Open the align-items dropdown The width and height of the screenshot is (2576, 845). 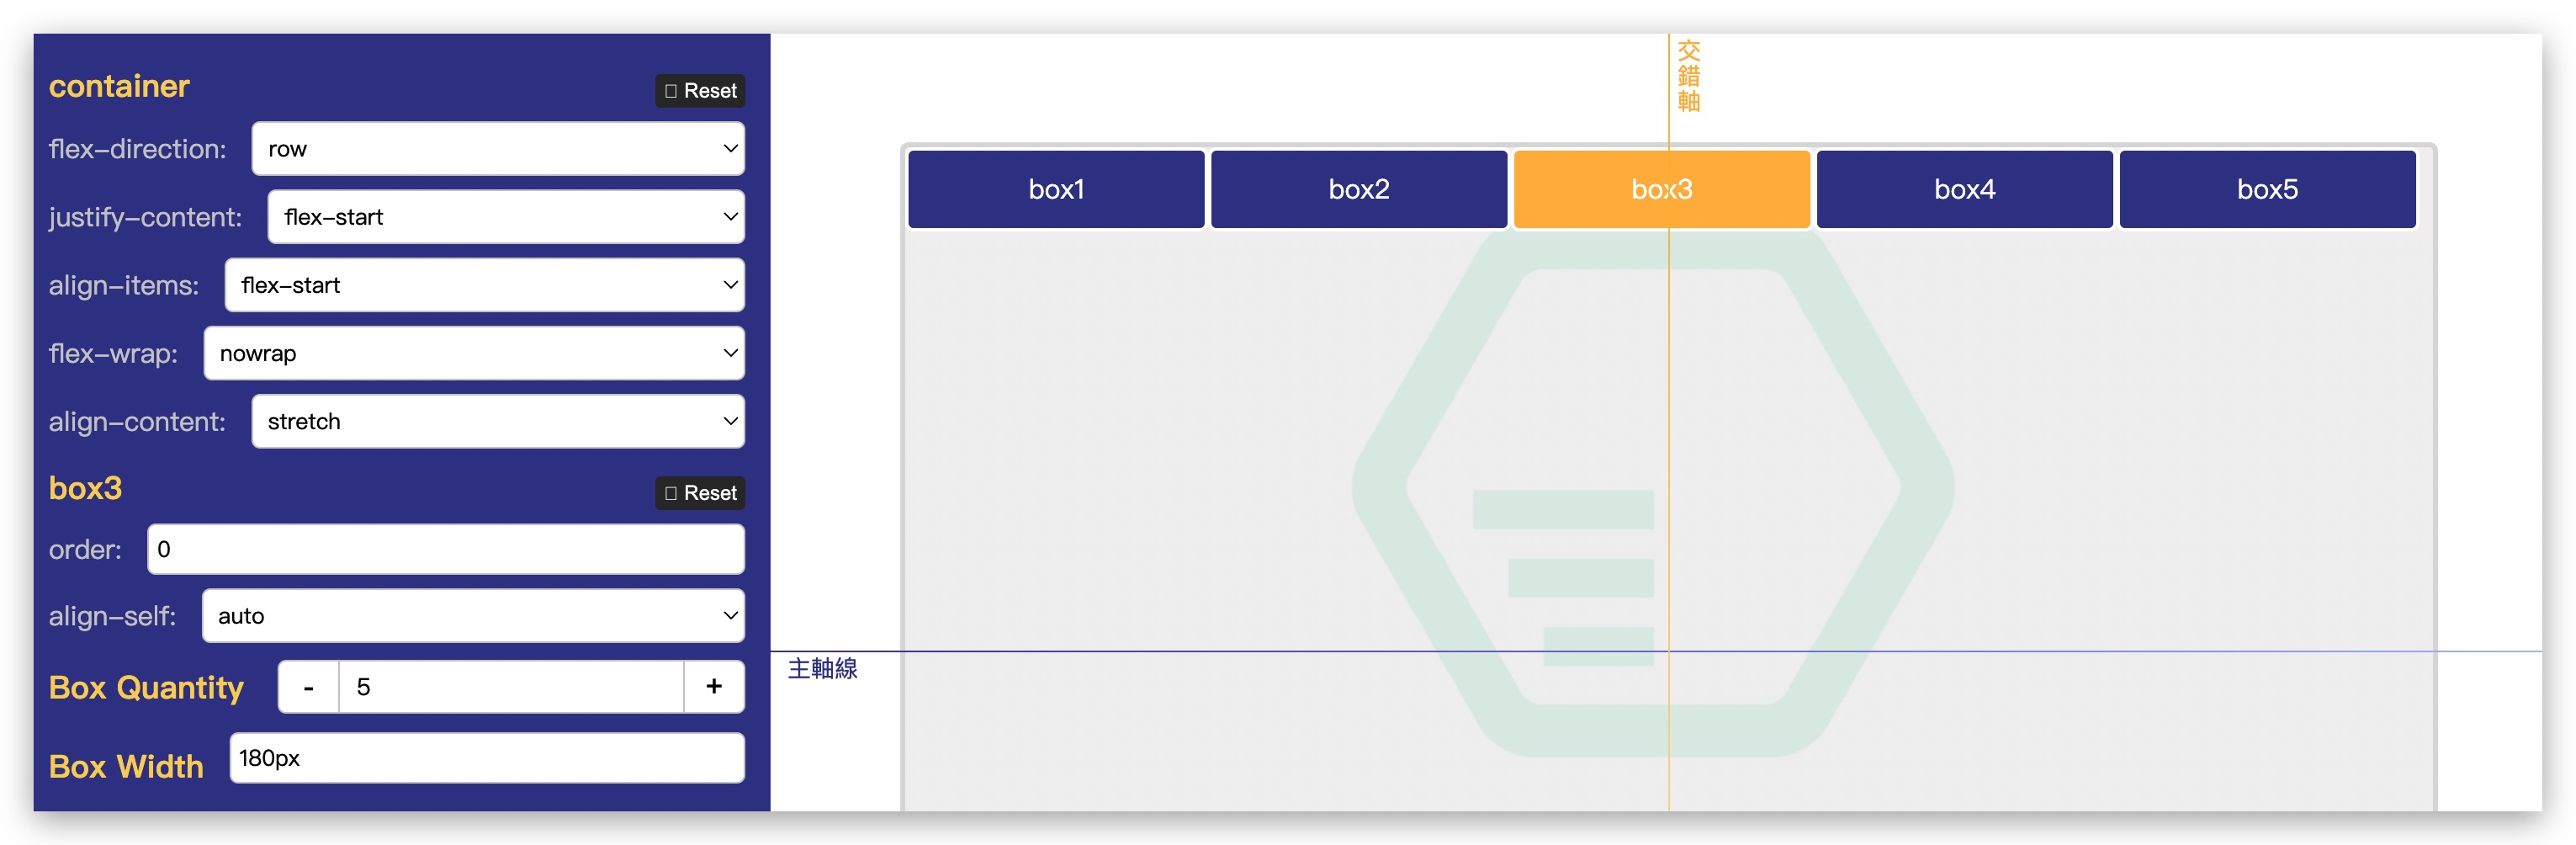pos(484,285)
